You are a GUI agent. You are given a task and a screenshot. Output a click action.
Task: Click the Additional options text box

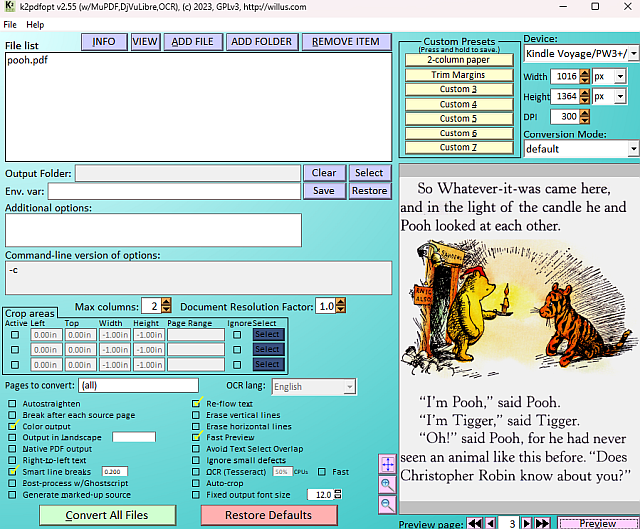[x=153, y=230]
